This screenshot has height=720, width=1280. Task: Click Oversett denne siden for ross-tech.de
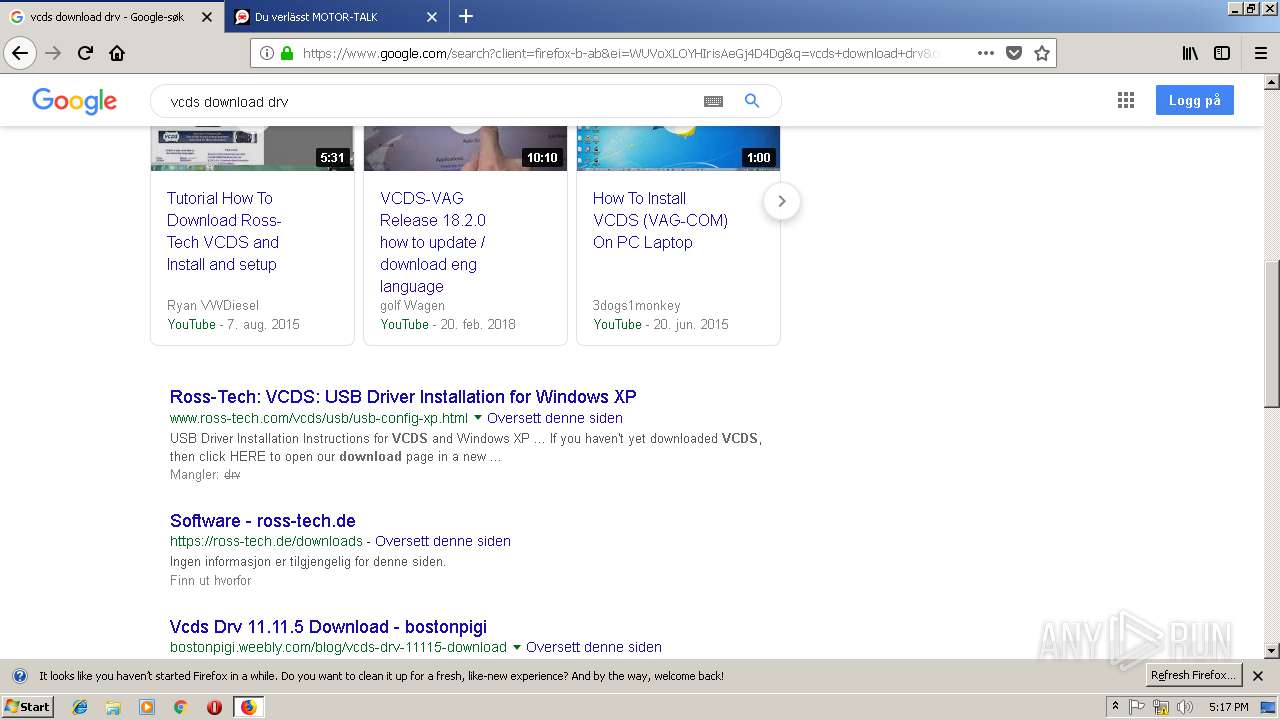pos(443,541)
